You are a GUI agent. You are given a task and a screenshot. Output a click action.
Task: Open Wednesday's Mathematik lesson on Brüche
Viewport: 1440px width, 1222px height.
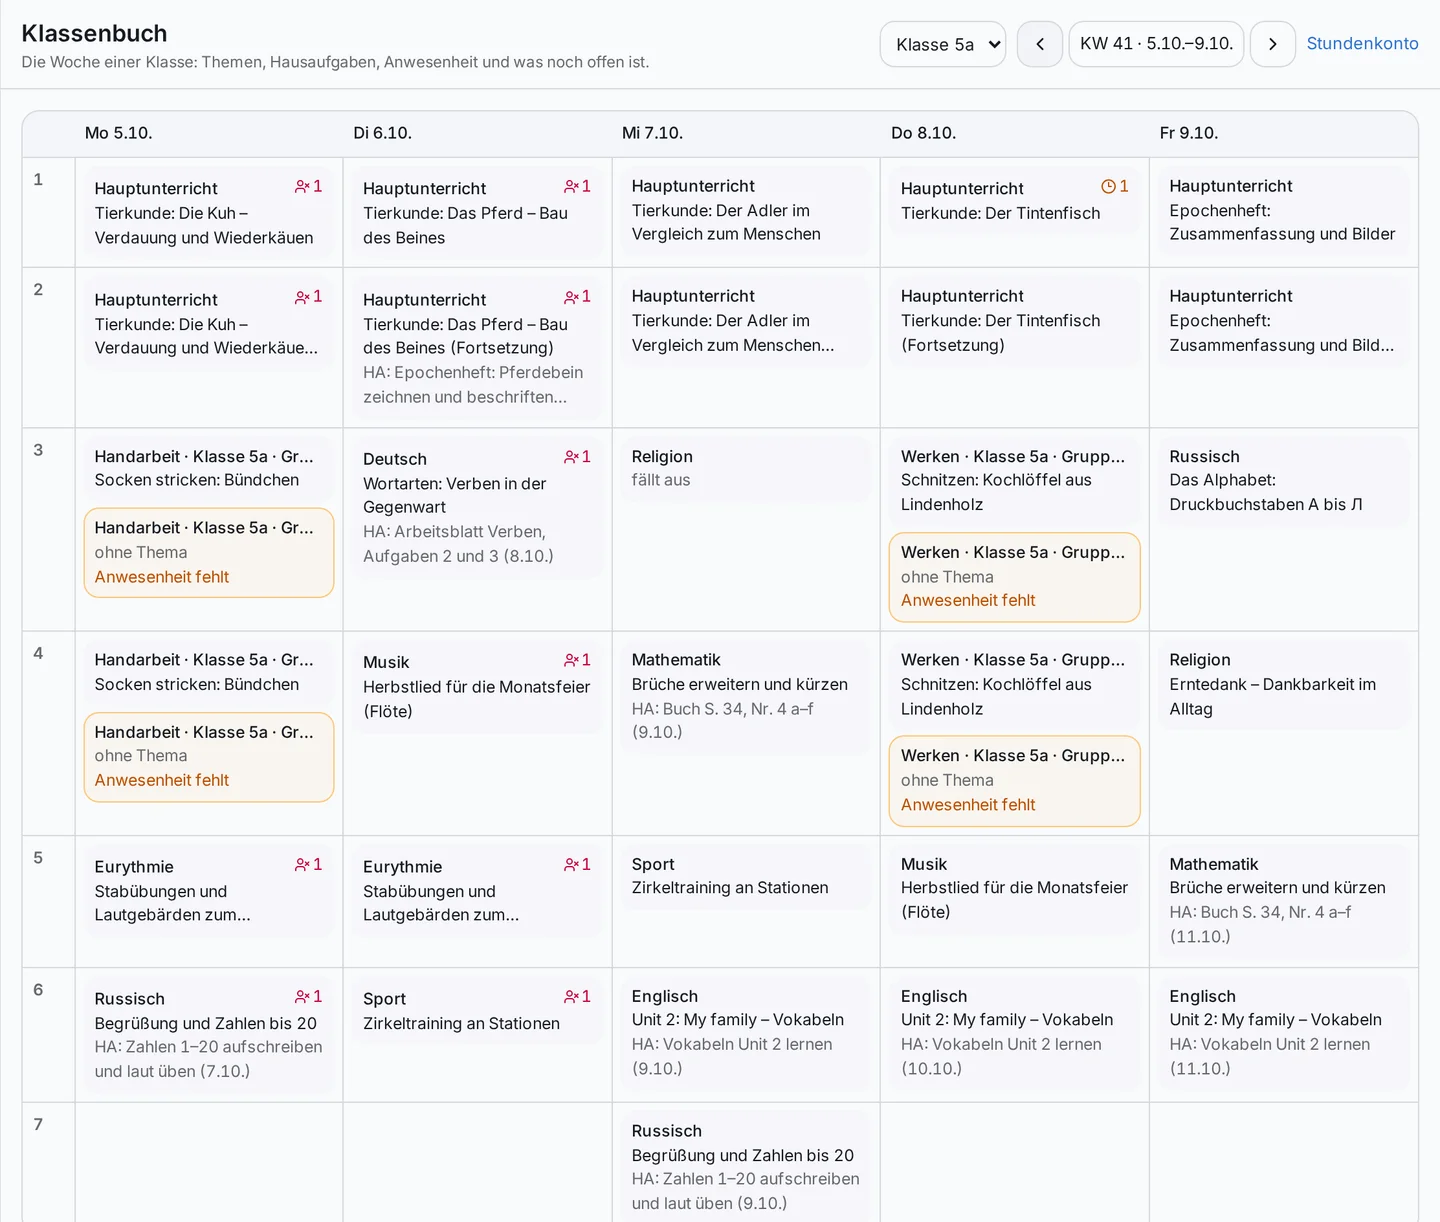coord(746,697)
